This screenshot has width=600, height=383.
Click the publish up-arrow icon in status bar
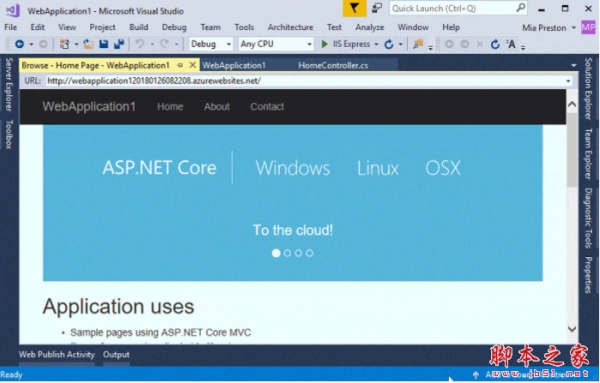(476, 375)
